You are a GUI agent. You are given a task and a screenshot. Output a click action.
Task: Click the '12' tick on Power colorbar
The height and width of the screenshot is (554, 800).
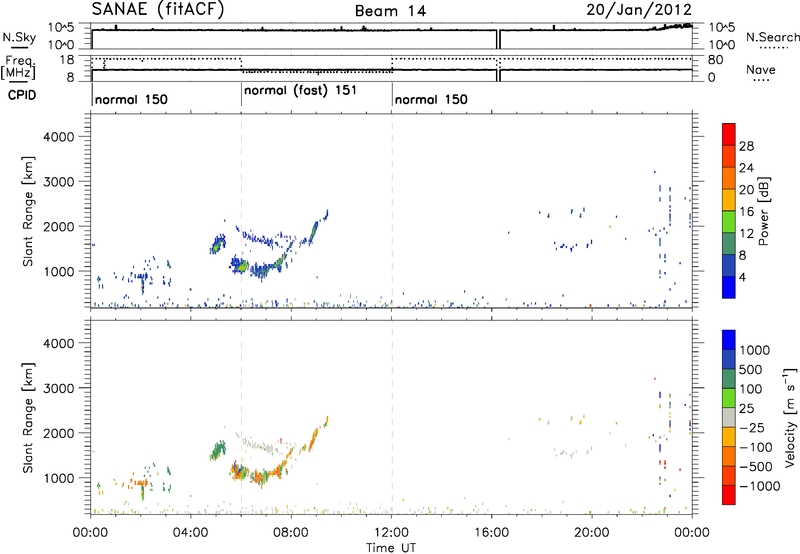pos(746,234)
